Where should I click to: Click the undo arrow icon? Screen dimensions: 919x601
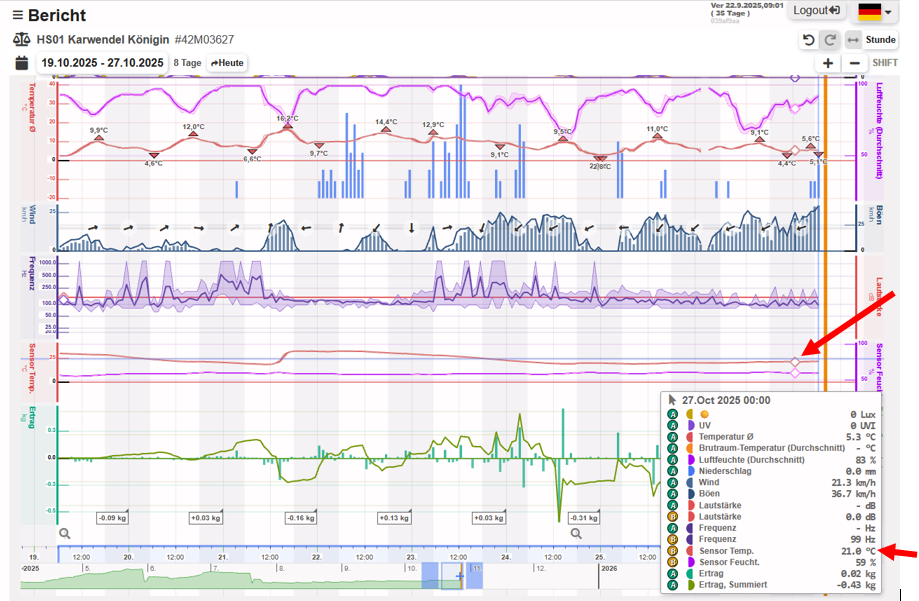(808, 40)
